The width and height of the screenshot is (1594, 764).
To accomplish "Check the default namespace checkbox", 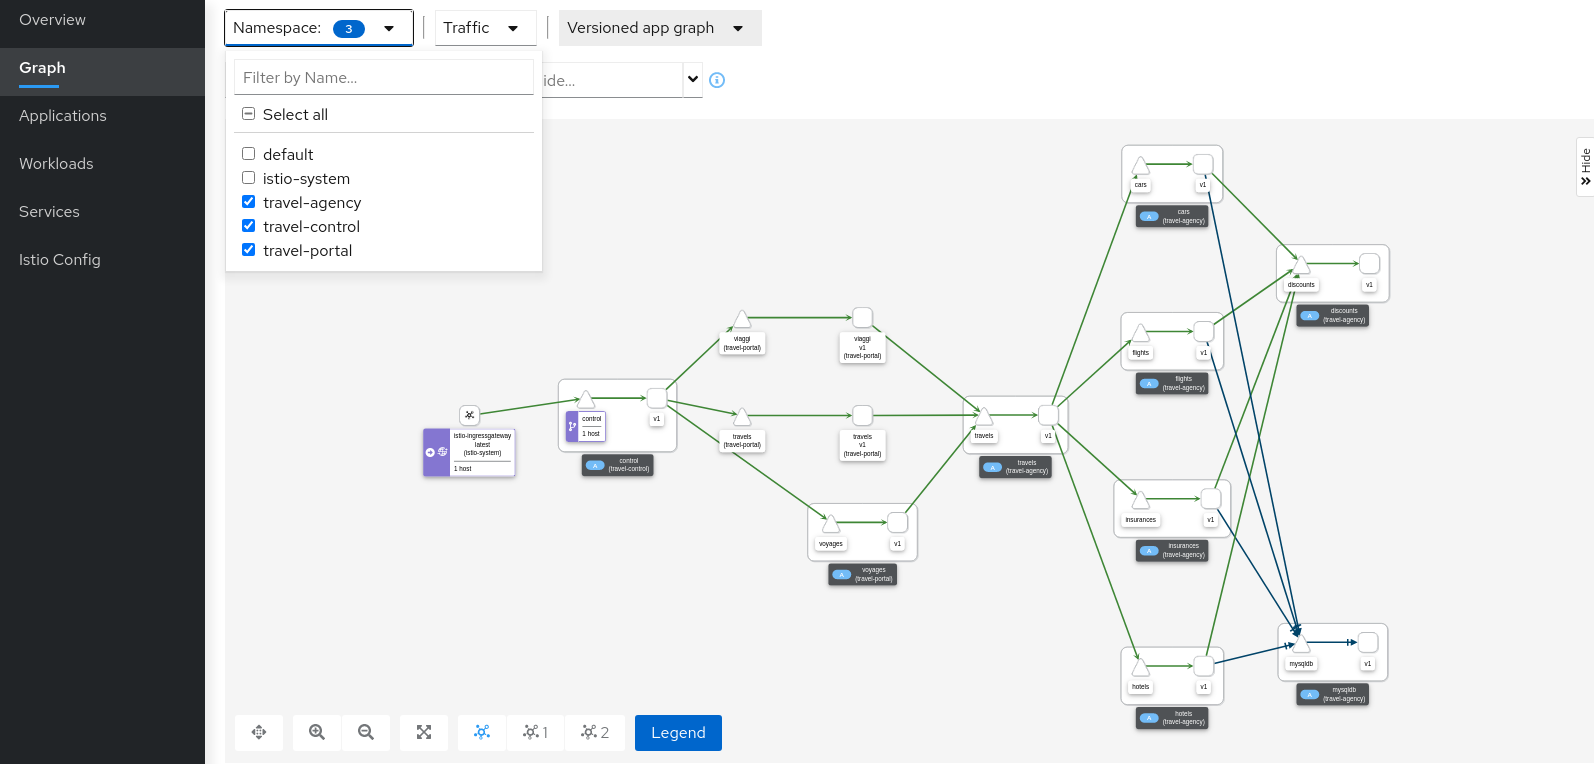I will 249,154.
